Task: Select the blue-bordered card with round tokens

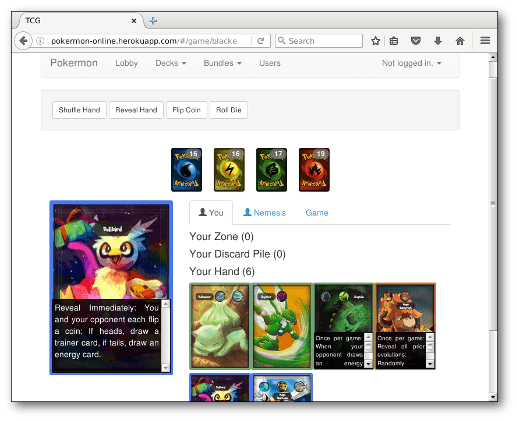Action: click(x=282, y=387)
